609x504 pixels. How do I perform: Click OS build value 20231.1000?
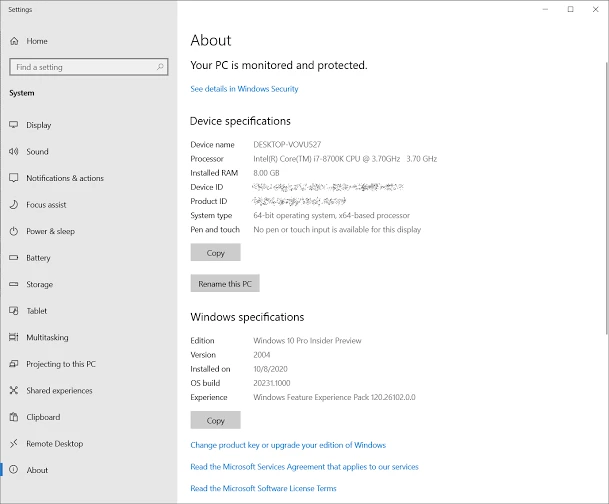click(271, 383)
